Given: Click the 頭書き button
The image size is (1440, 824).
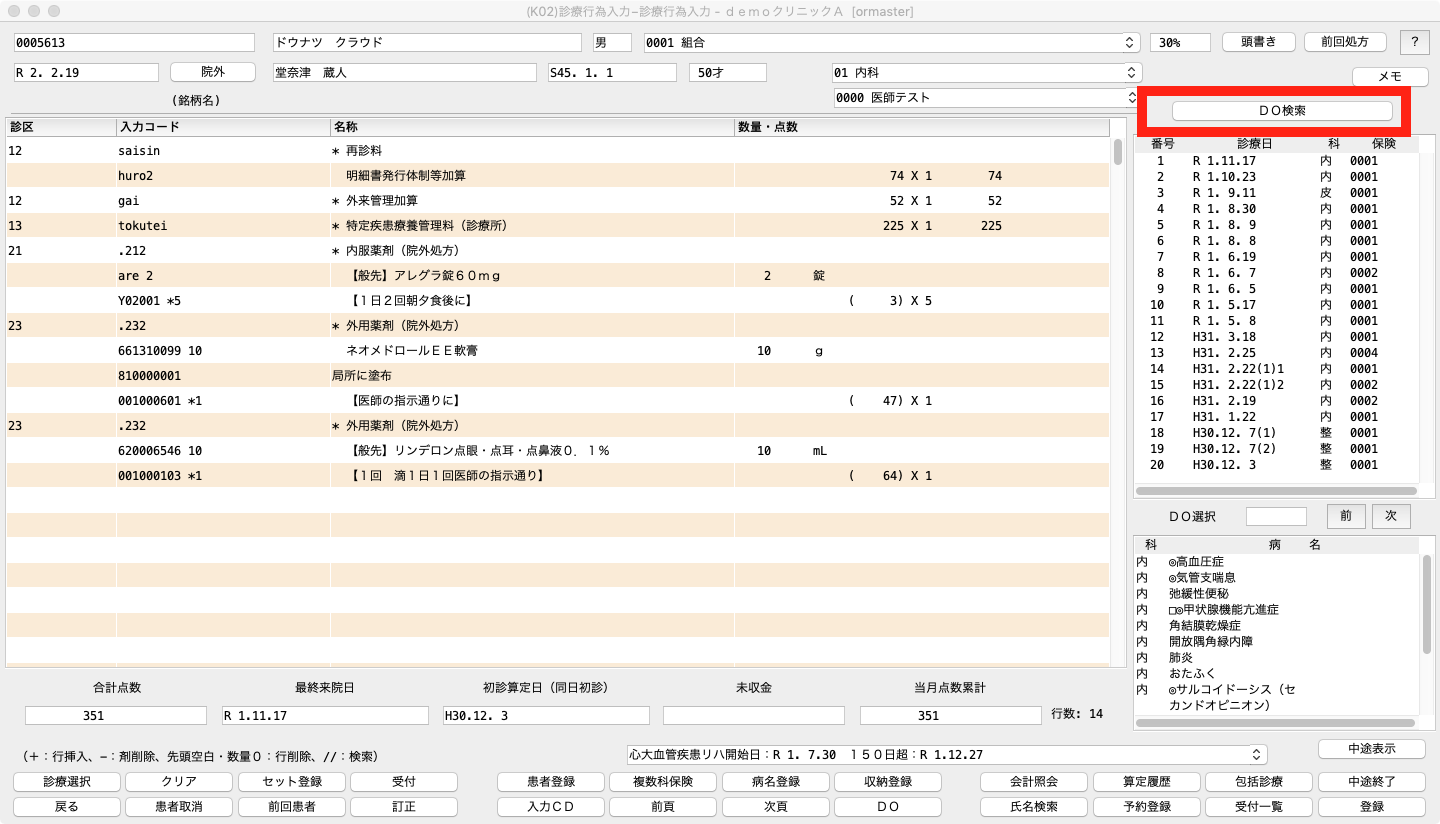Looking at the screenshot, I should click(x=1259, y=42).
